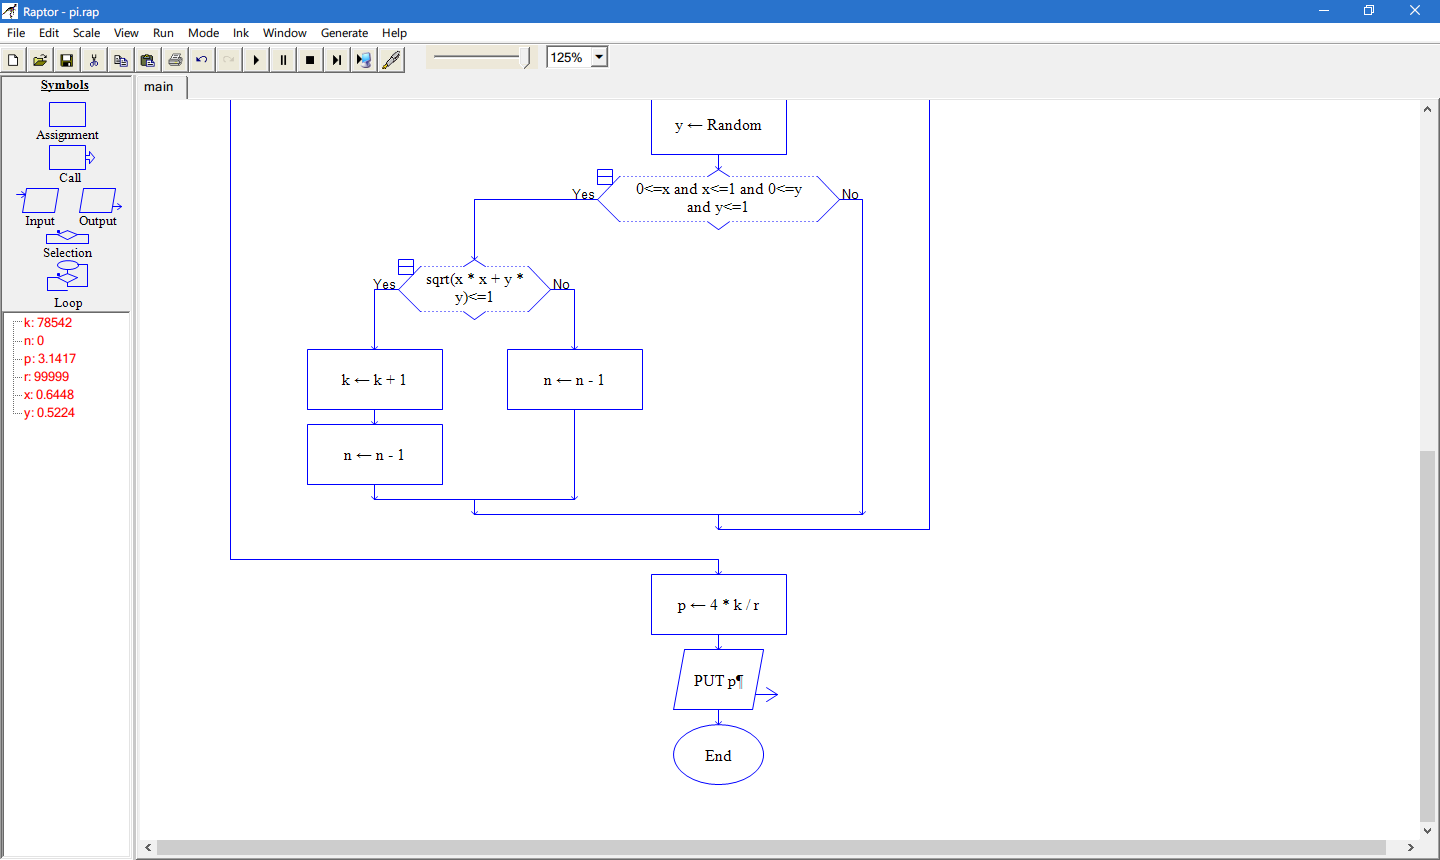Open the Generate menu
This screenshot has height=860, width=1440.
coord(344,33)
